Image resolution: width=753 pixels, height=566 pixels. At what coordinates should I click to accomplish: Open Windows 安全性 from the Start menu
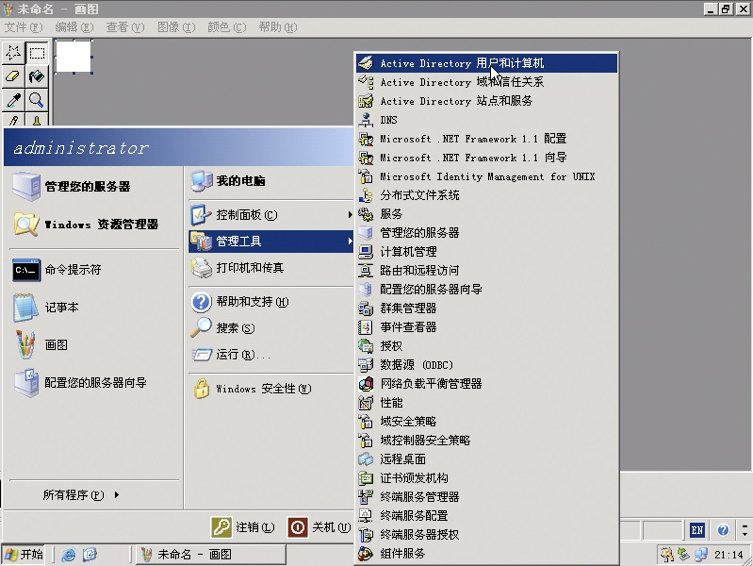coord(271,388)
